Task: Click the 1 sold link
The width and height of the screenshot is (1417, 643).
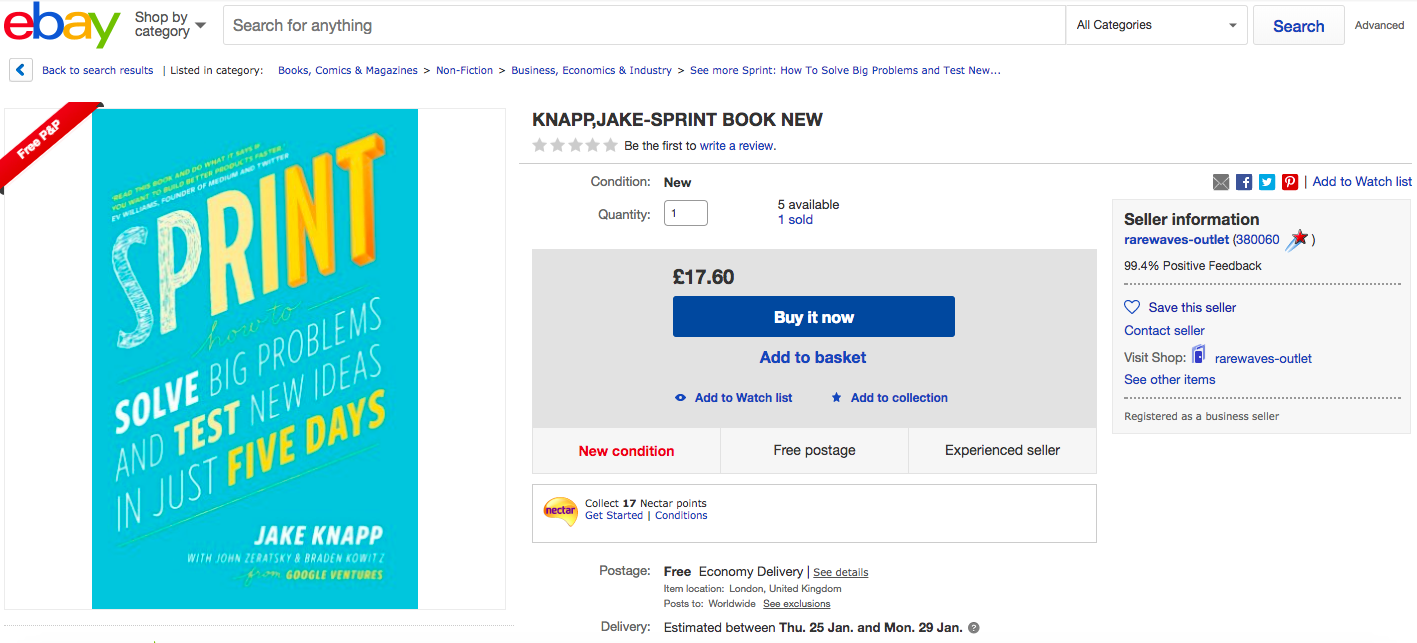Action: tap(795, 220)
